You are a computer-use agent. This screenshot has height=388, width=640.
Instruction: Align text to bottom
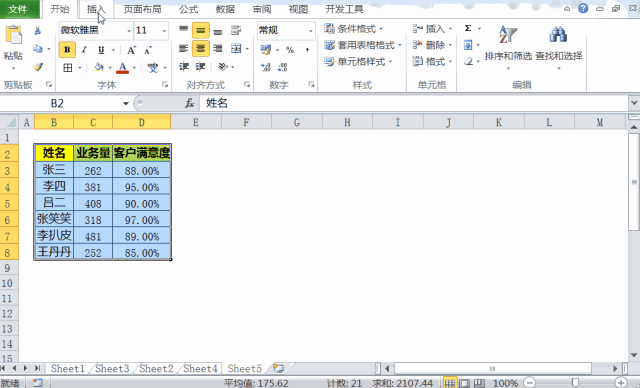[218, 31]
